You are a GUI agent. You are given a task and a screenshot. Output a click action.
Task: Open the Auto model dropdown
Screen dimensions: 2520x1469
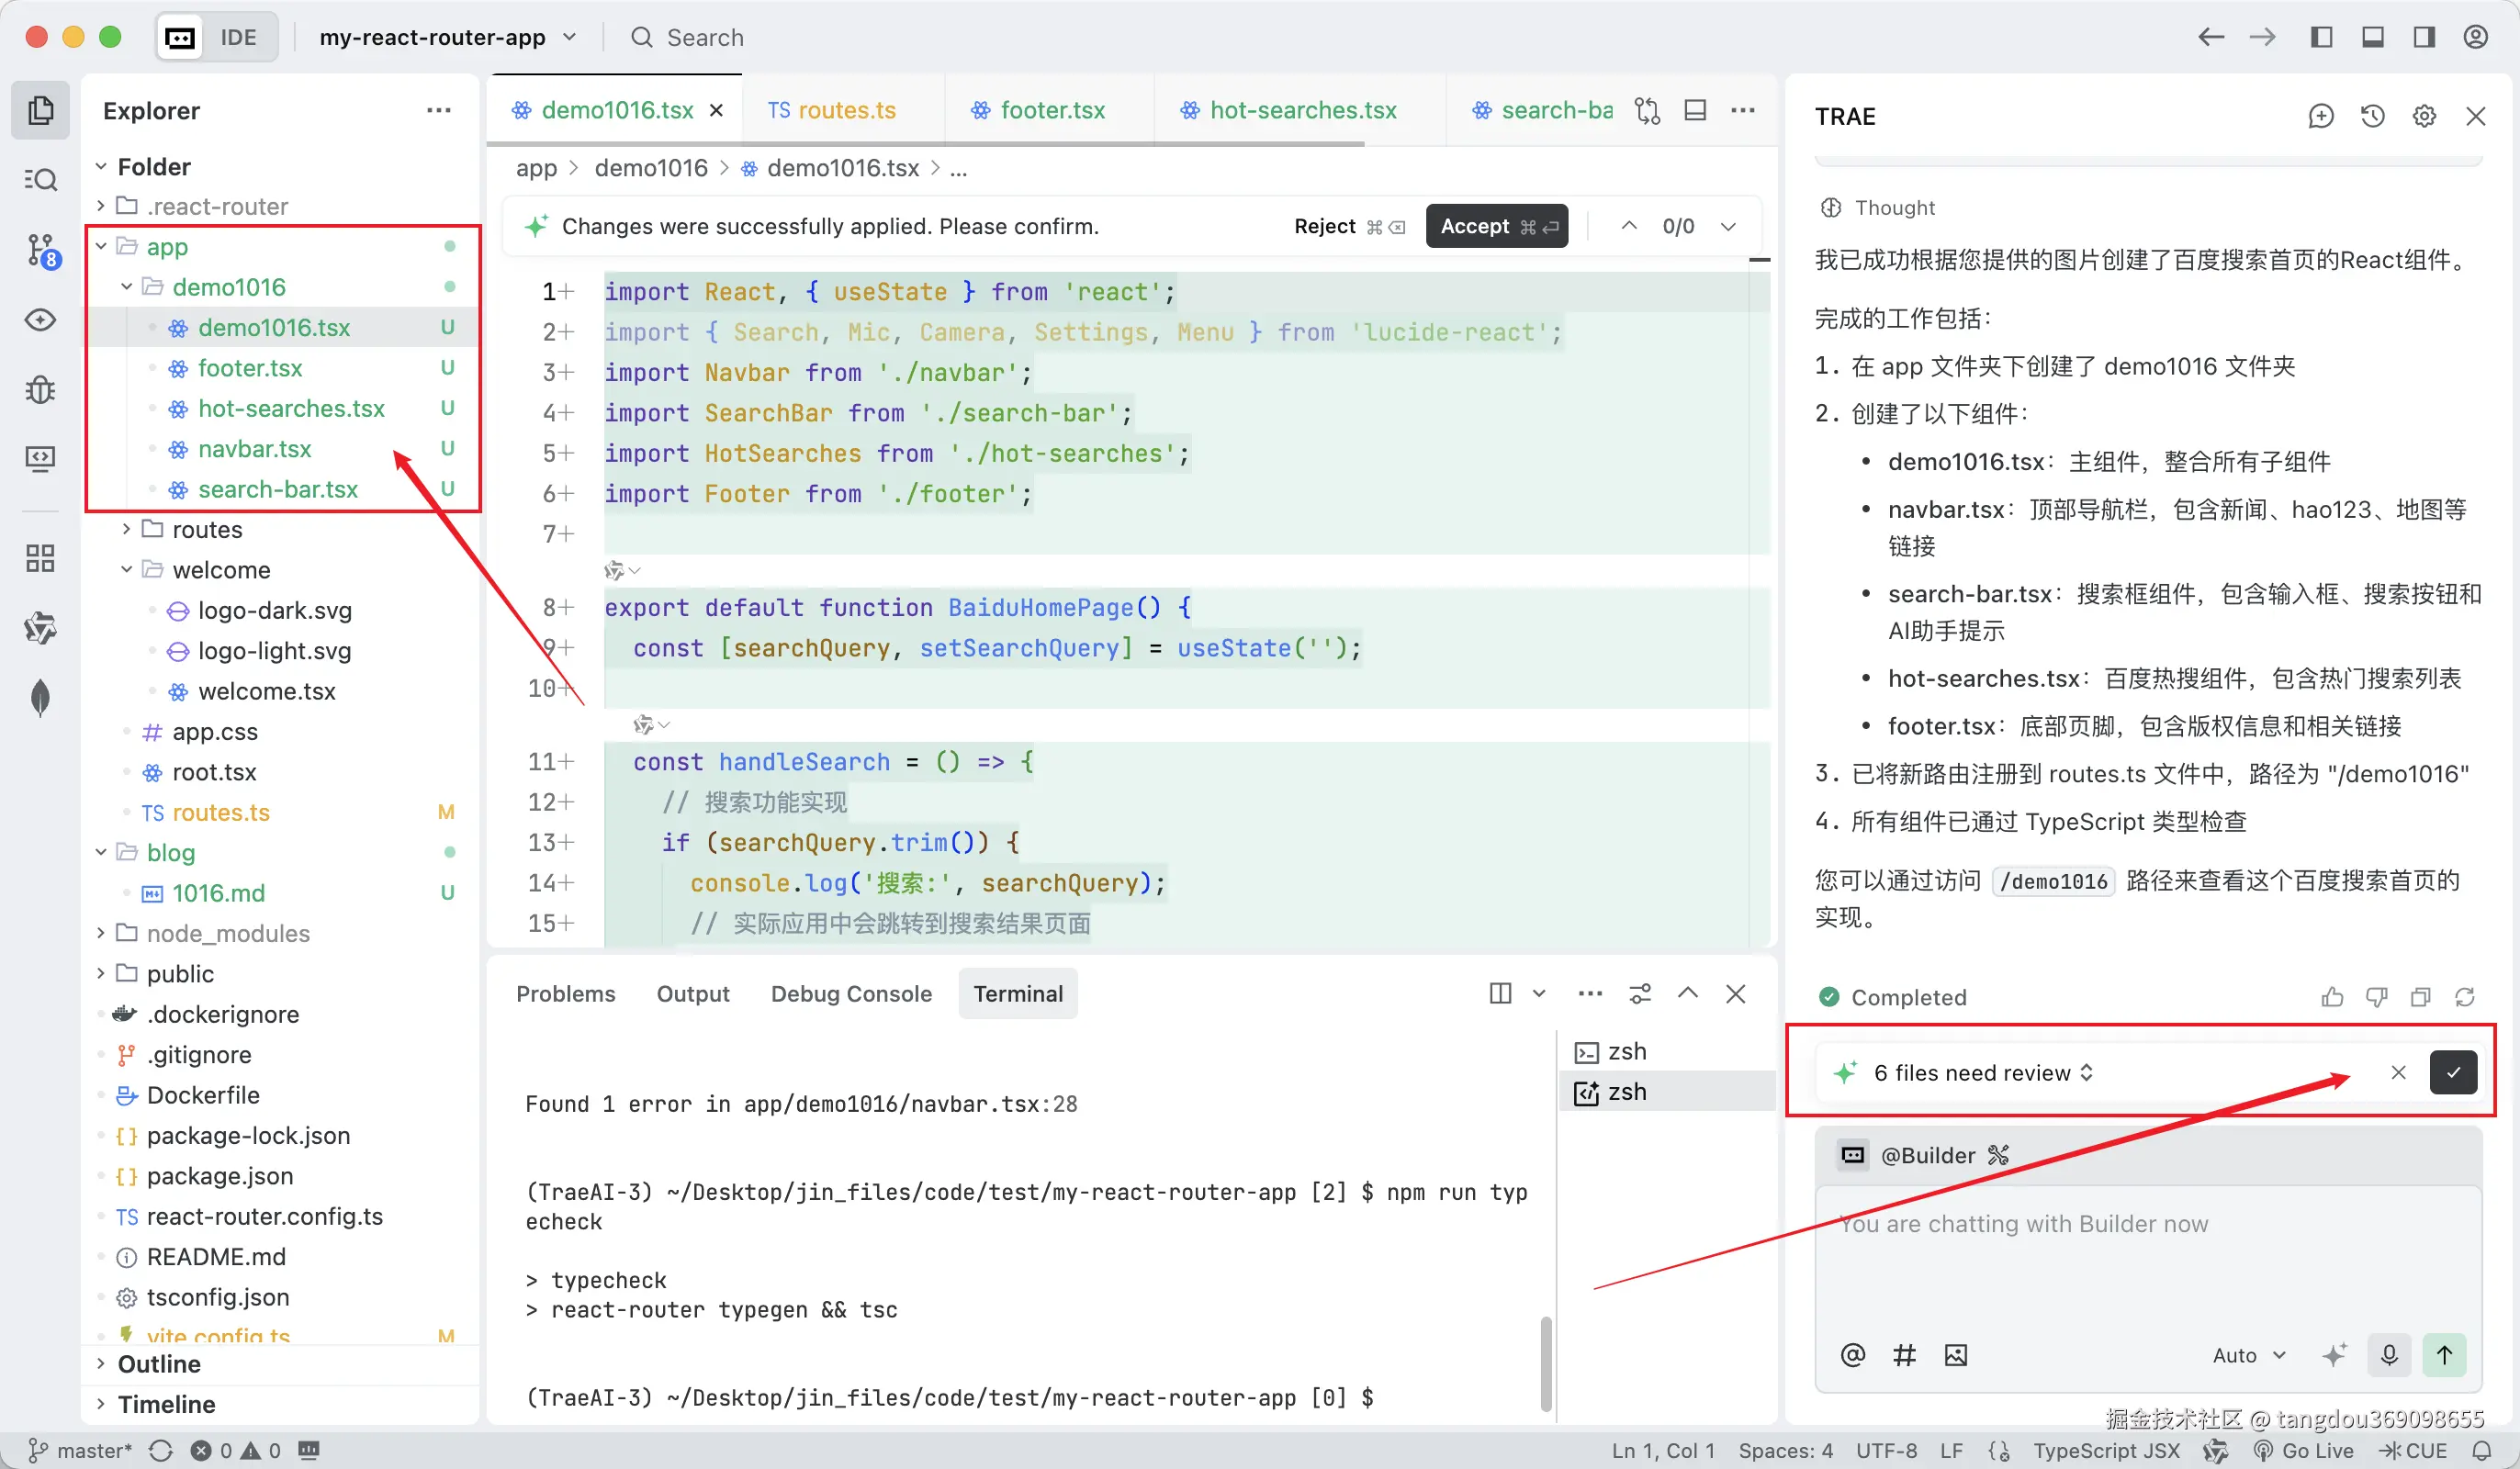point(2248,1355)
